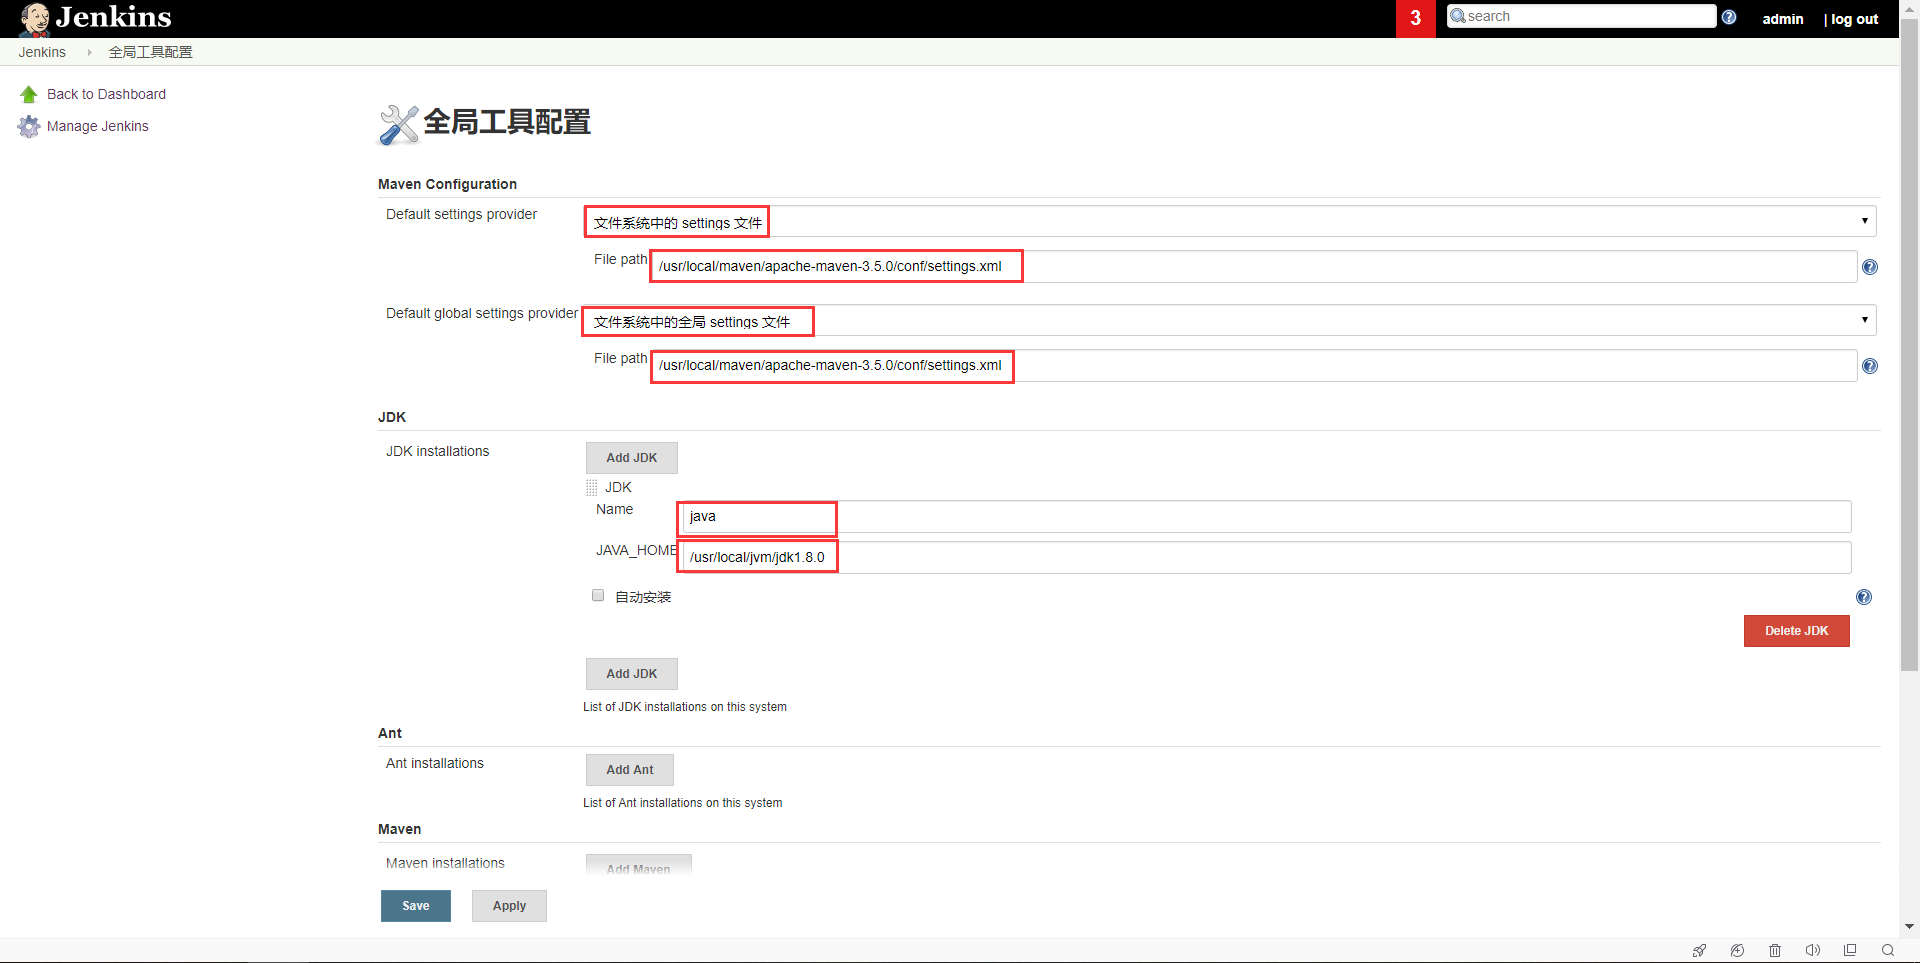Viewport: 1920px width, 963px height.
Task: Focus the search input field
Action: (1582, 16)
